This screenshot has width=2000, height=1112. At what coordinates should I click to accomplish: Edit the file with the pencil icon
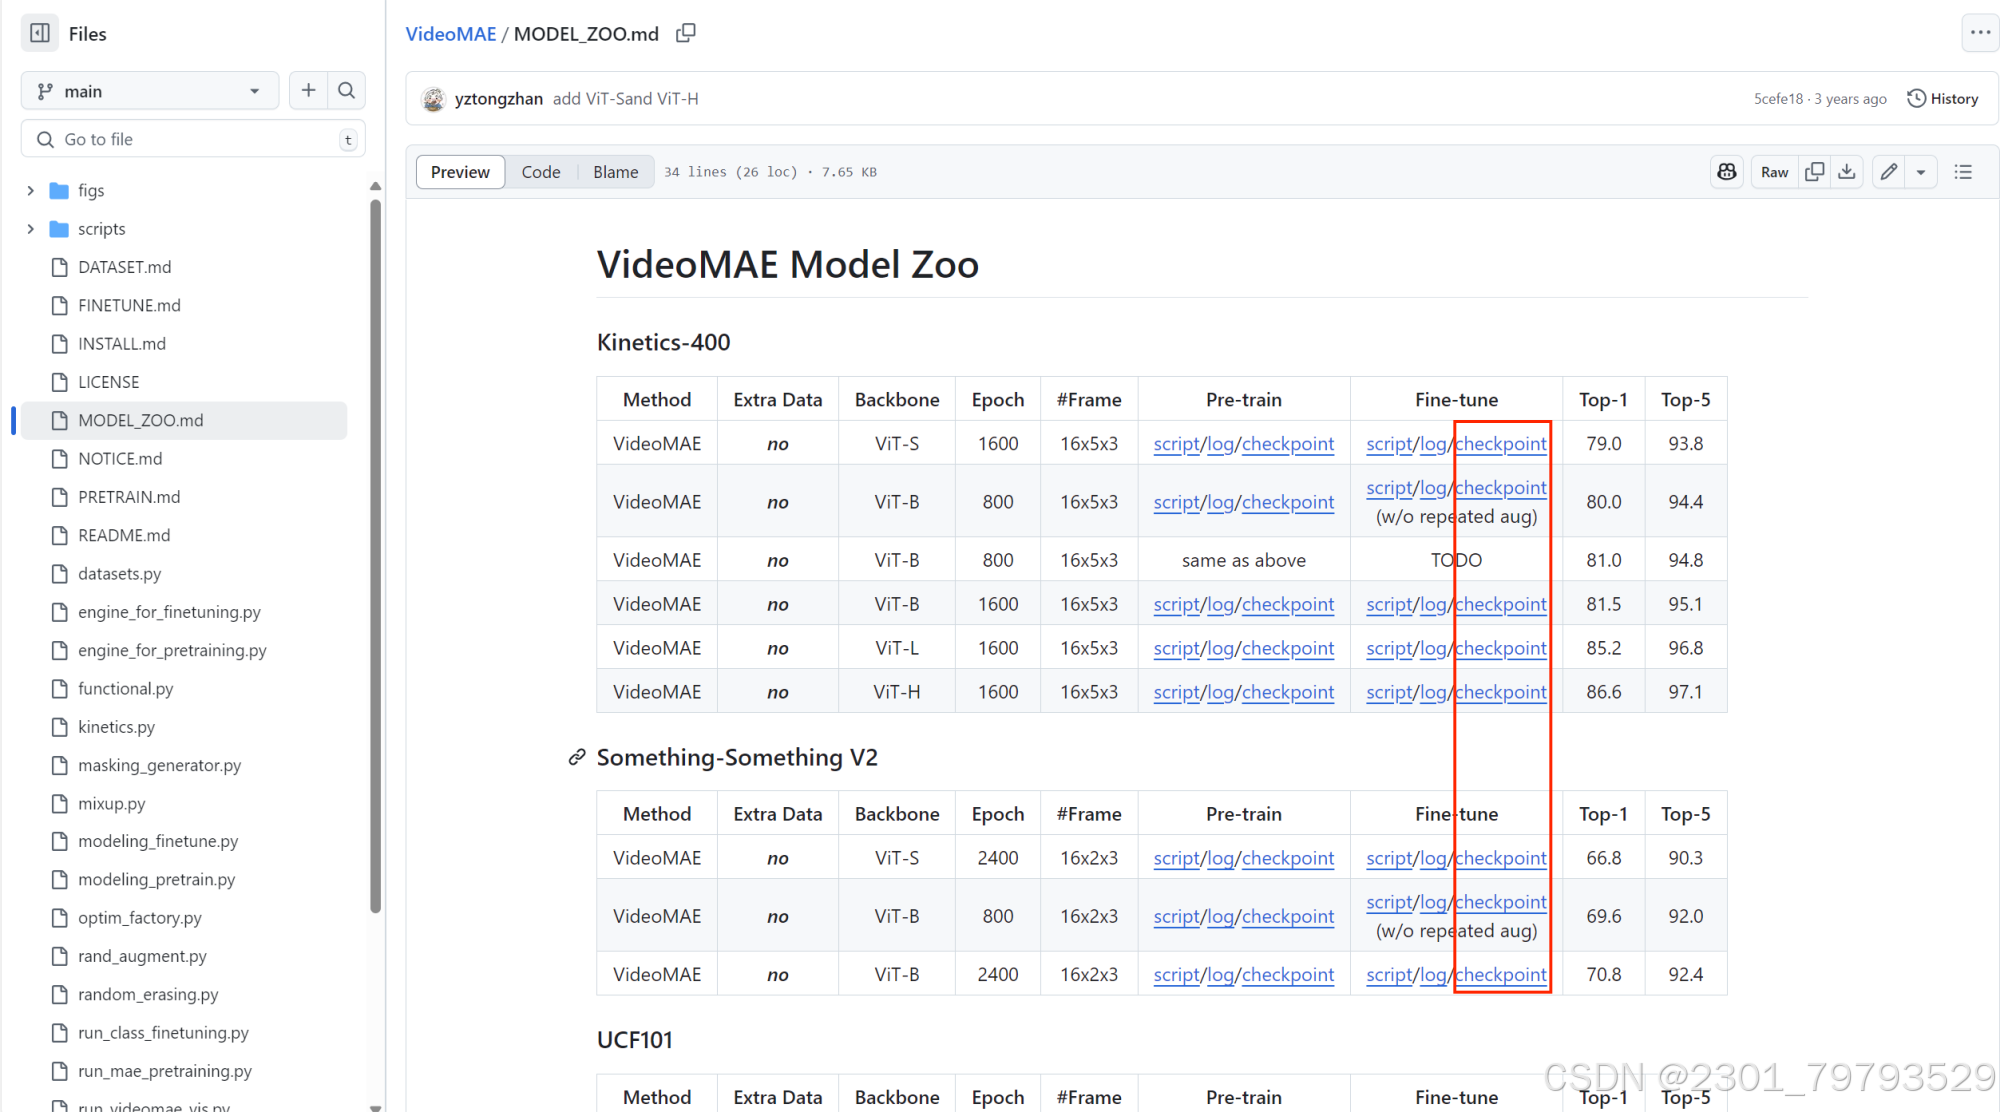(x=1888, y=171)
